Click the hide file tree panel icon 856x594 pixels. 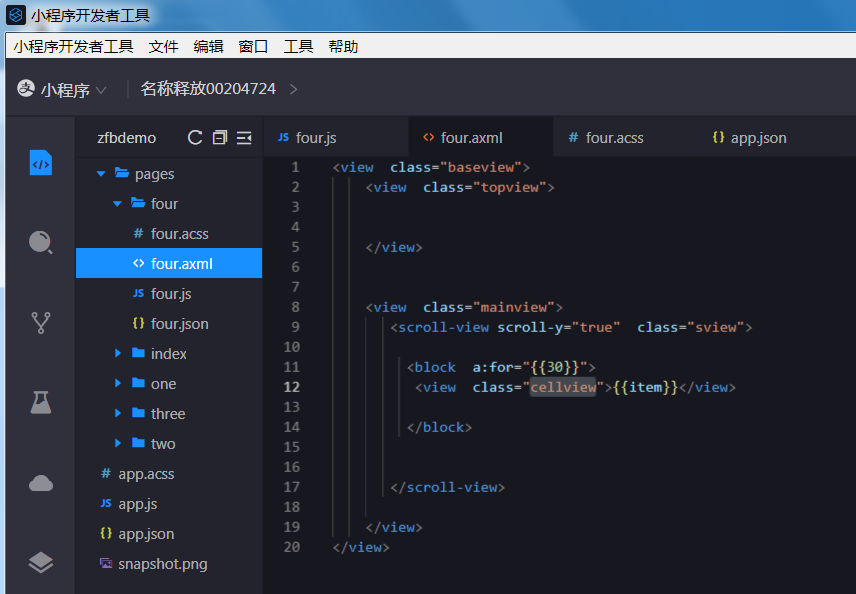tap(244, 138)
